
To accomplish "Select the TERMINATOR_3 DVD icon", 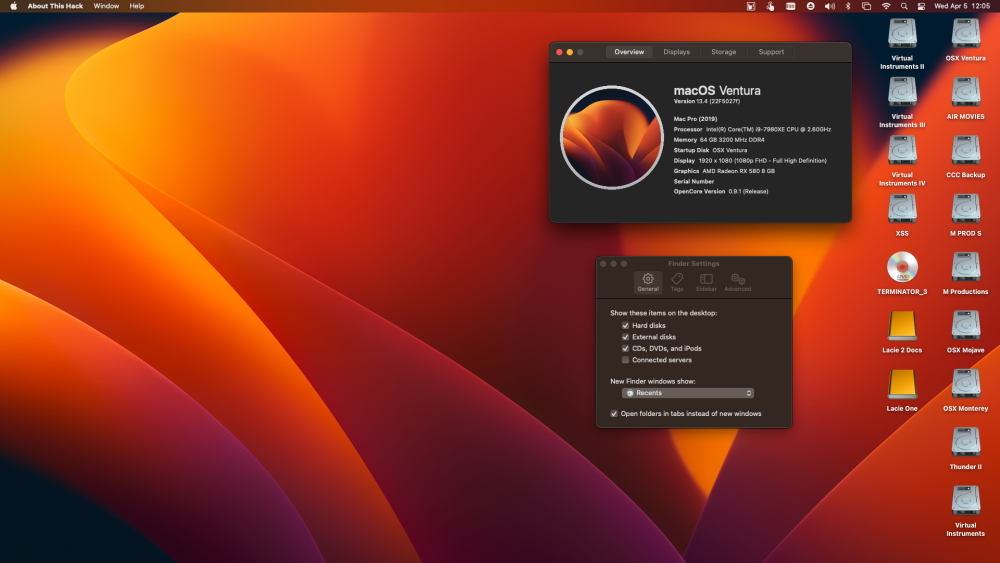I will [x=902, y=267].
